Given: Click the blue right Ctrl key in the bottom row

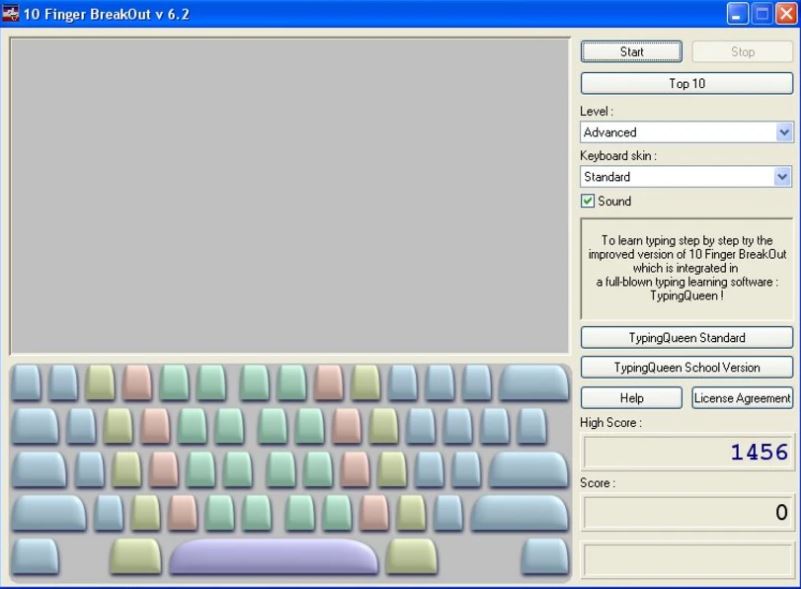Looking at the screenshot, I should (545, 556).
